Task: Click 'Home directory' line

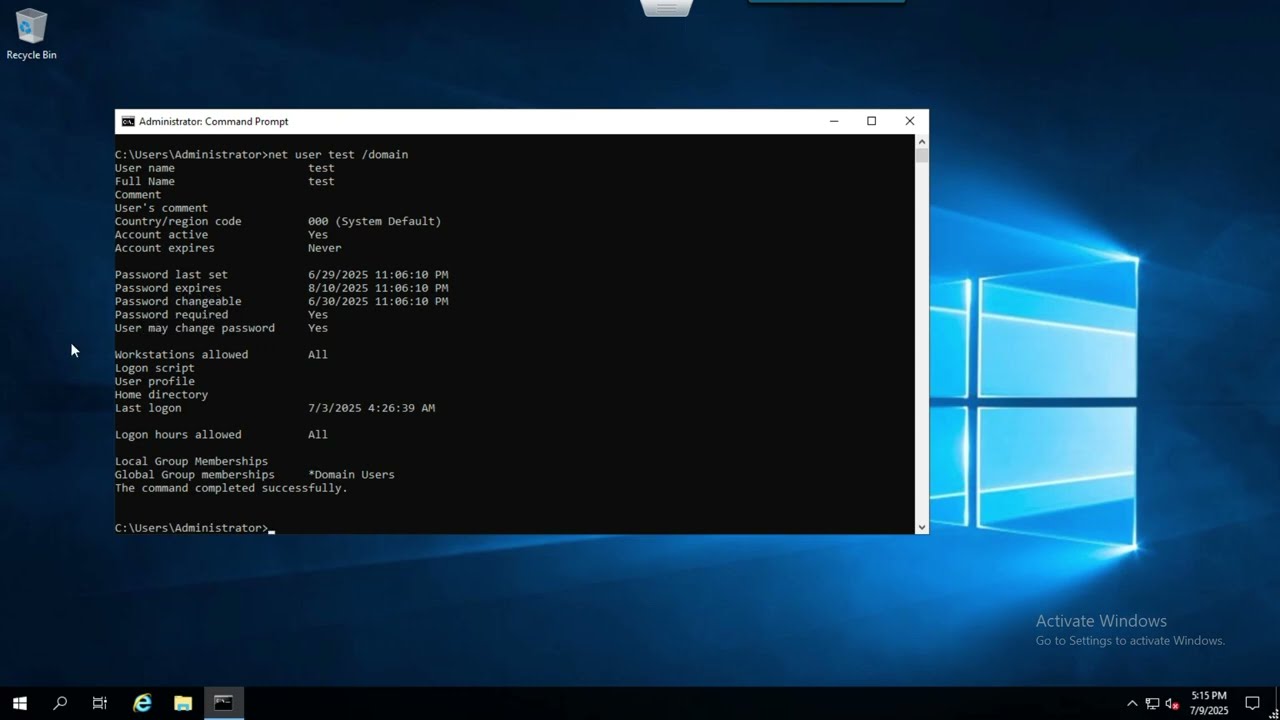Action: click(161, 395)
